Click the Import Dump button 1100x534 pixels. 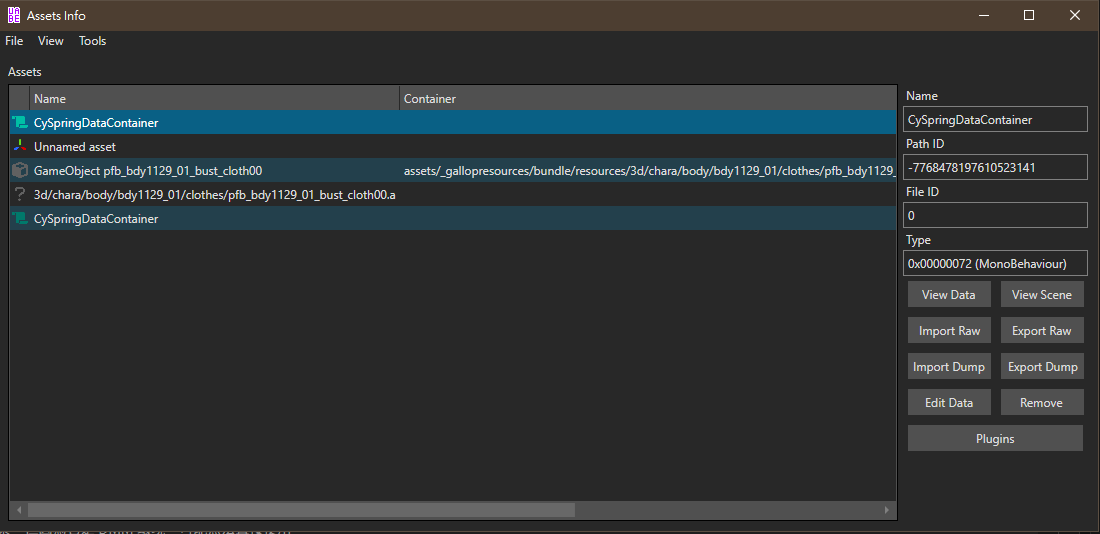(949, 367)
